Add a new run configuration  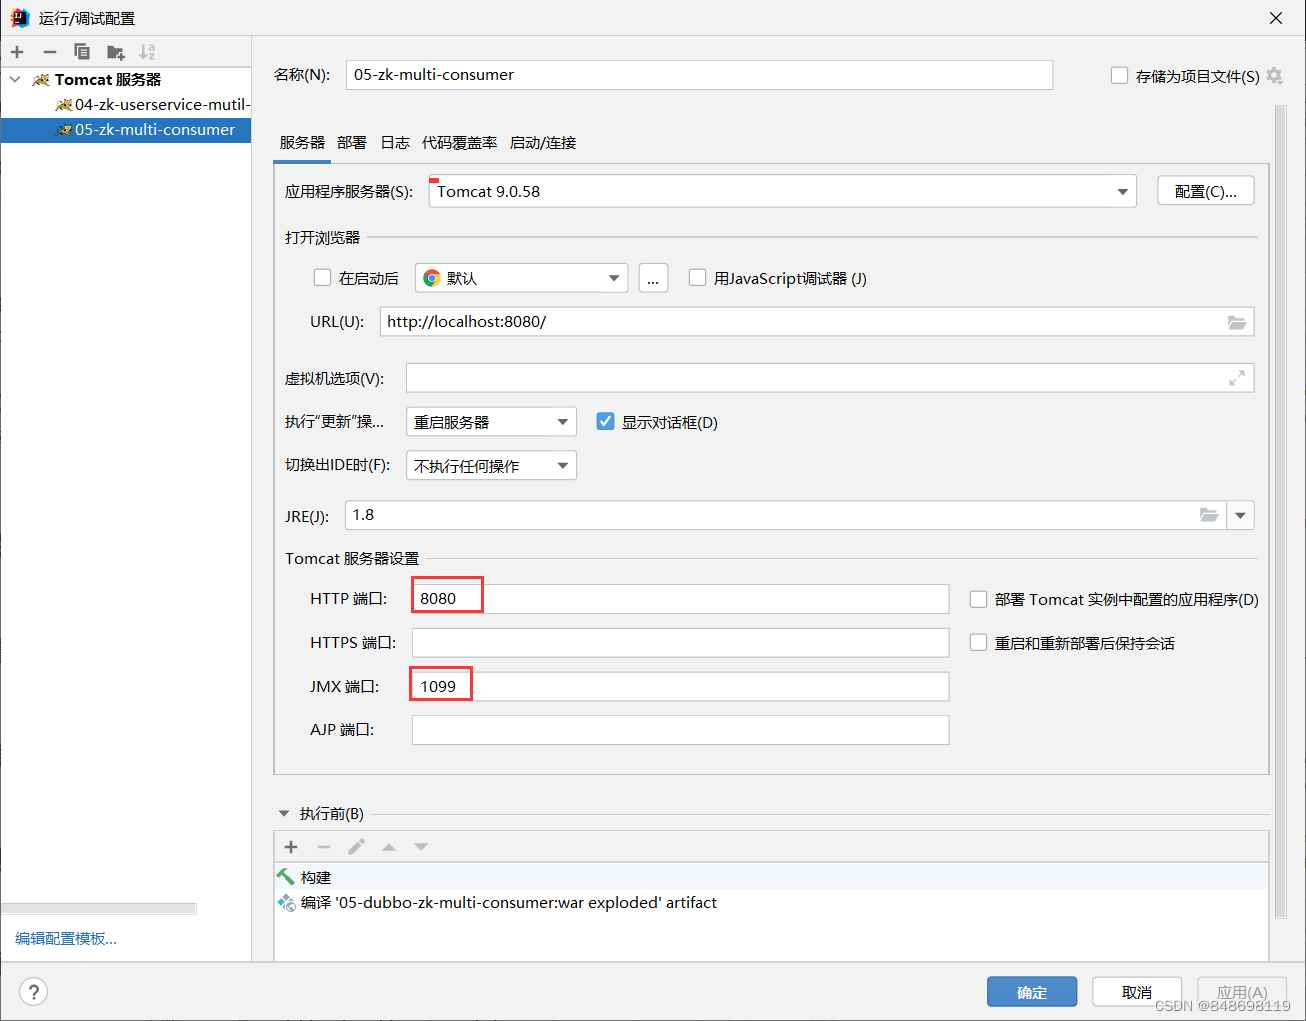coord(17,52)
